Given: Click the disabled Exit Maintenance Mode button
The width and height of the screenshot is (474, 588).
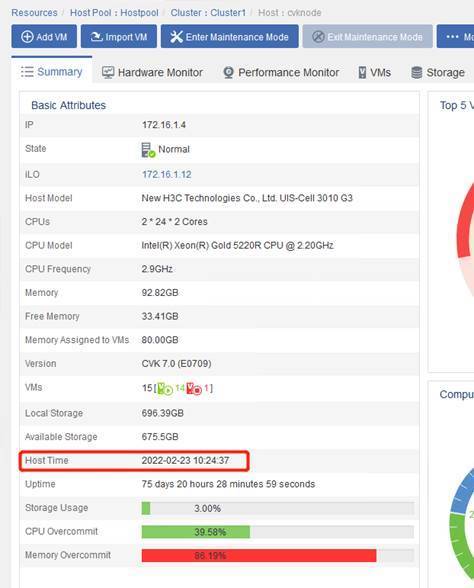Looking at the screenshot, I should pyautogui.click(x=368, y=36).
